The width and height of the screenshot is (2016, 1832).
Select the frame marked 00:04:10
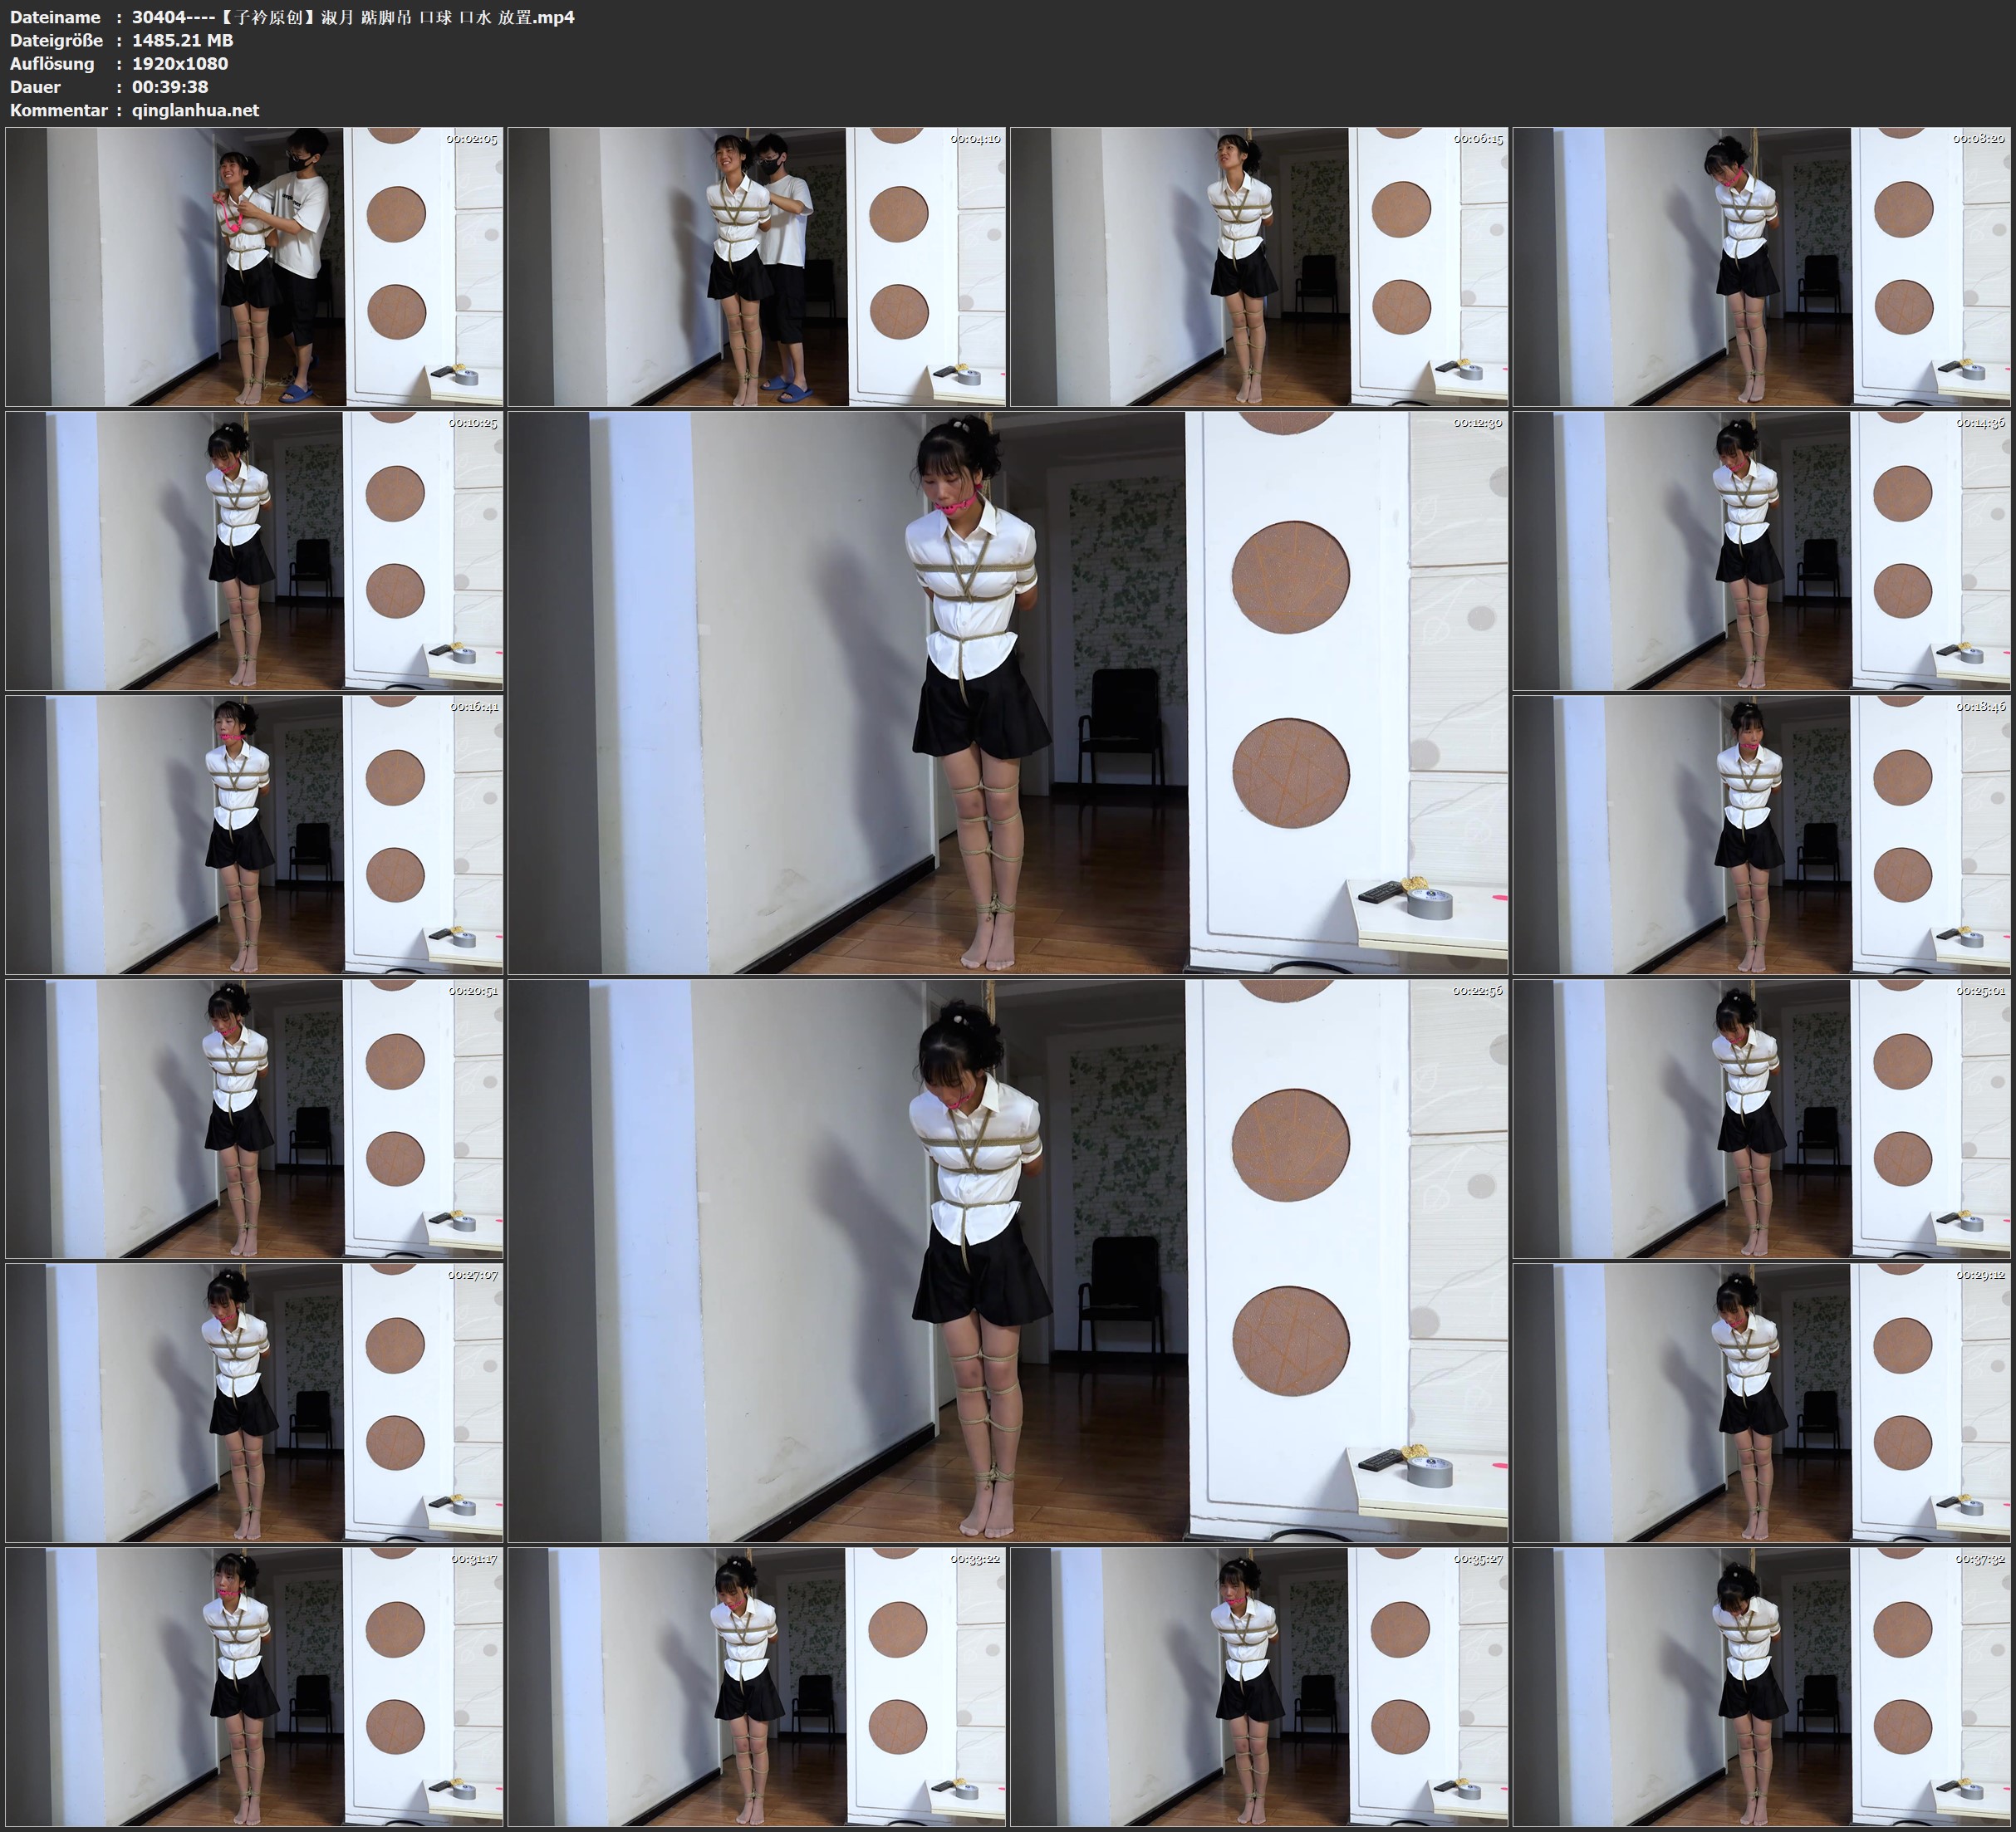757,266
